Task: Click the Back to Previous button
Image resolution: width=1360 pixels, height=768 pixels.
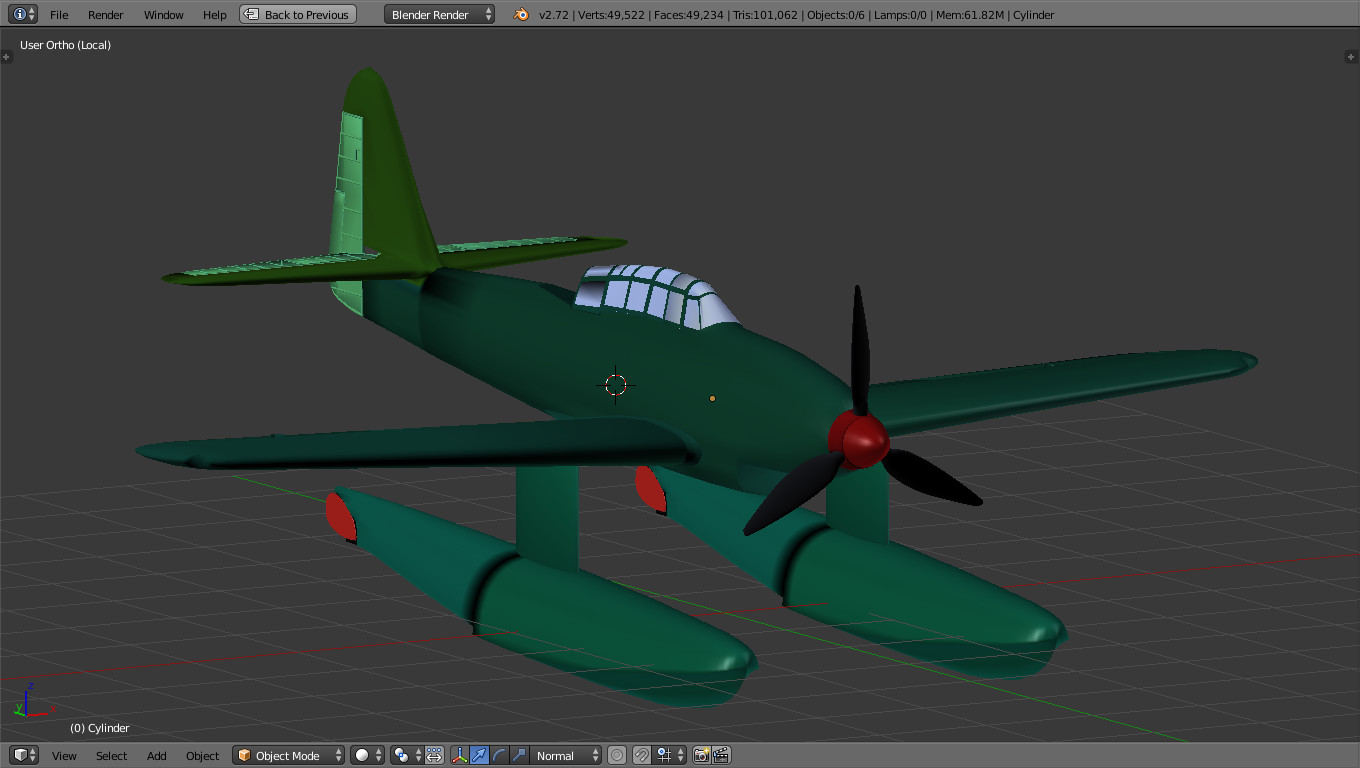Action: 298,14
